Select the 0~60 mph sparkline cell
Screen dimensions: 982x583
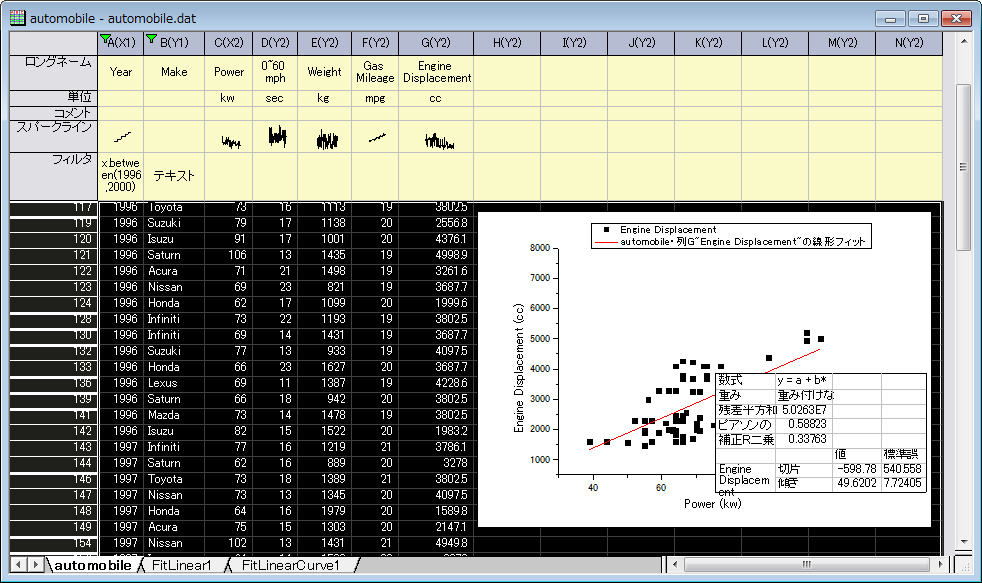click(x=275, y=137)
